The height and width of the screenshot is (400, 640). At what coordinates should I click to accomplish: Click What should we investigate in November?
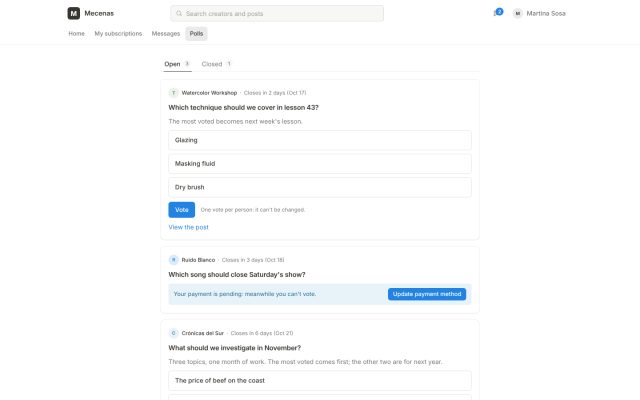pos(234,348)
